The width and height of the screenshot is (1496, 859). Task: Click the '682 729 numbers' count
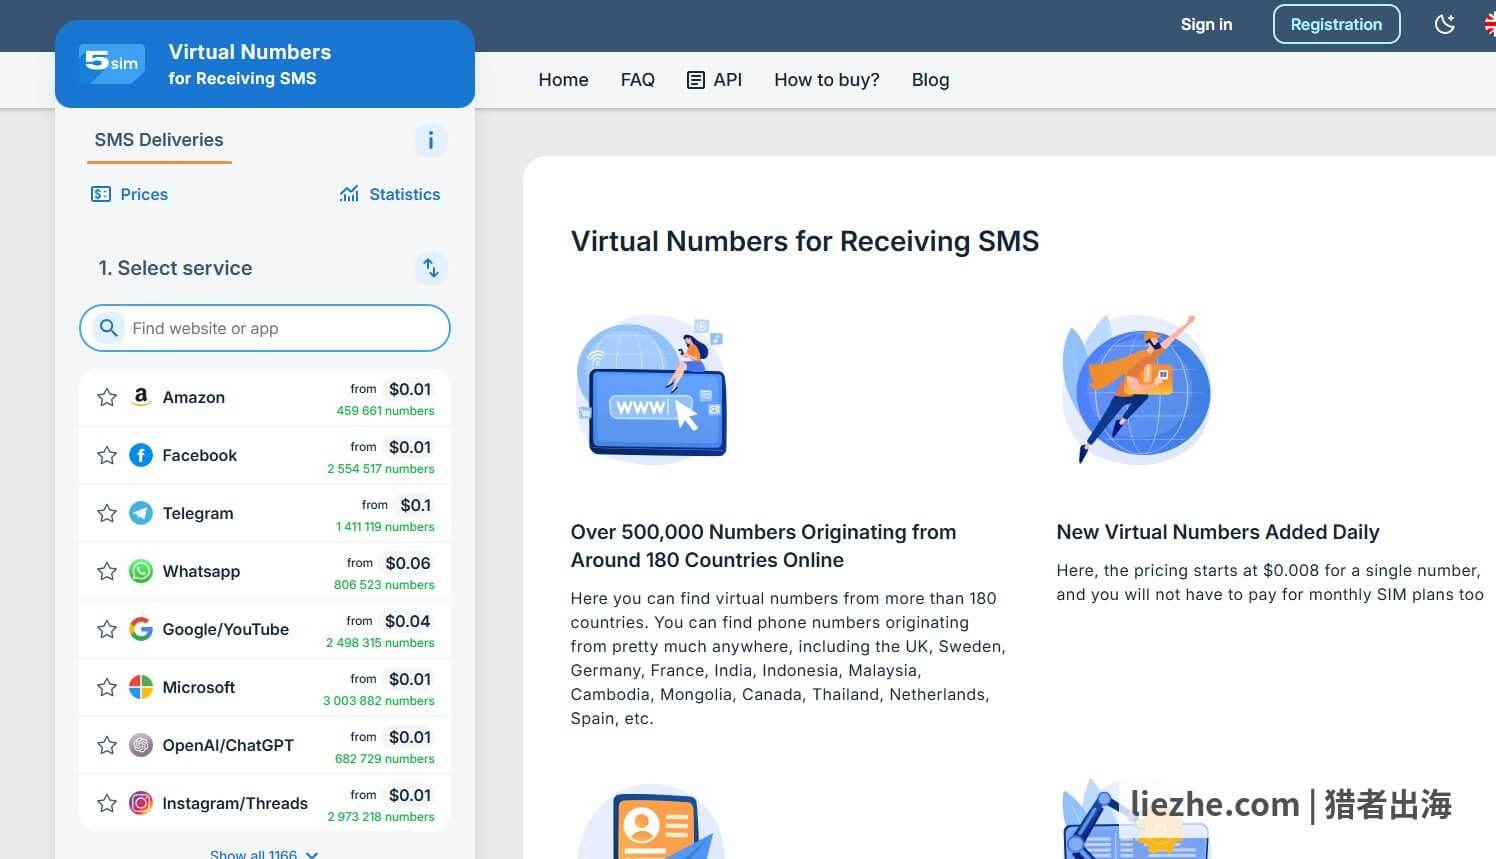(385, 759)
